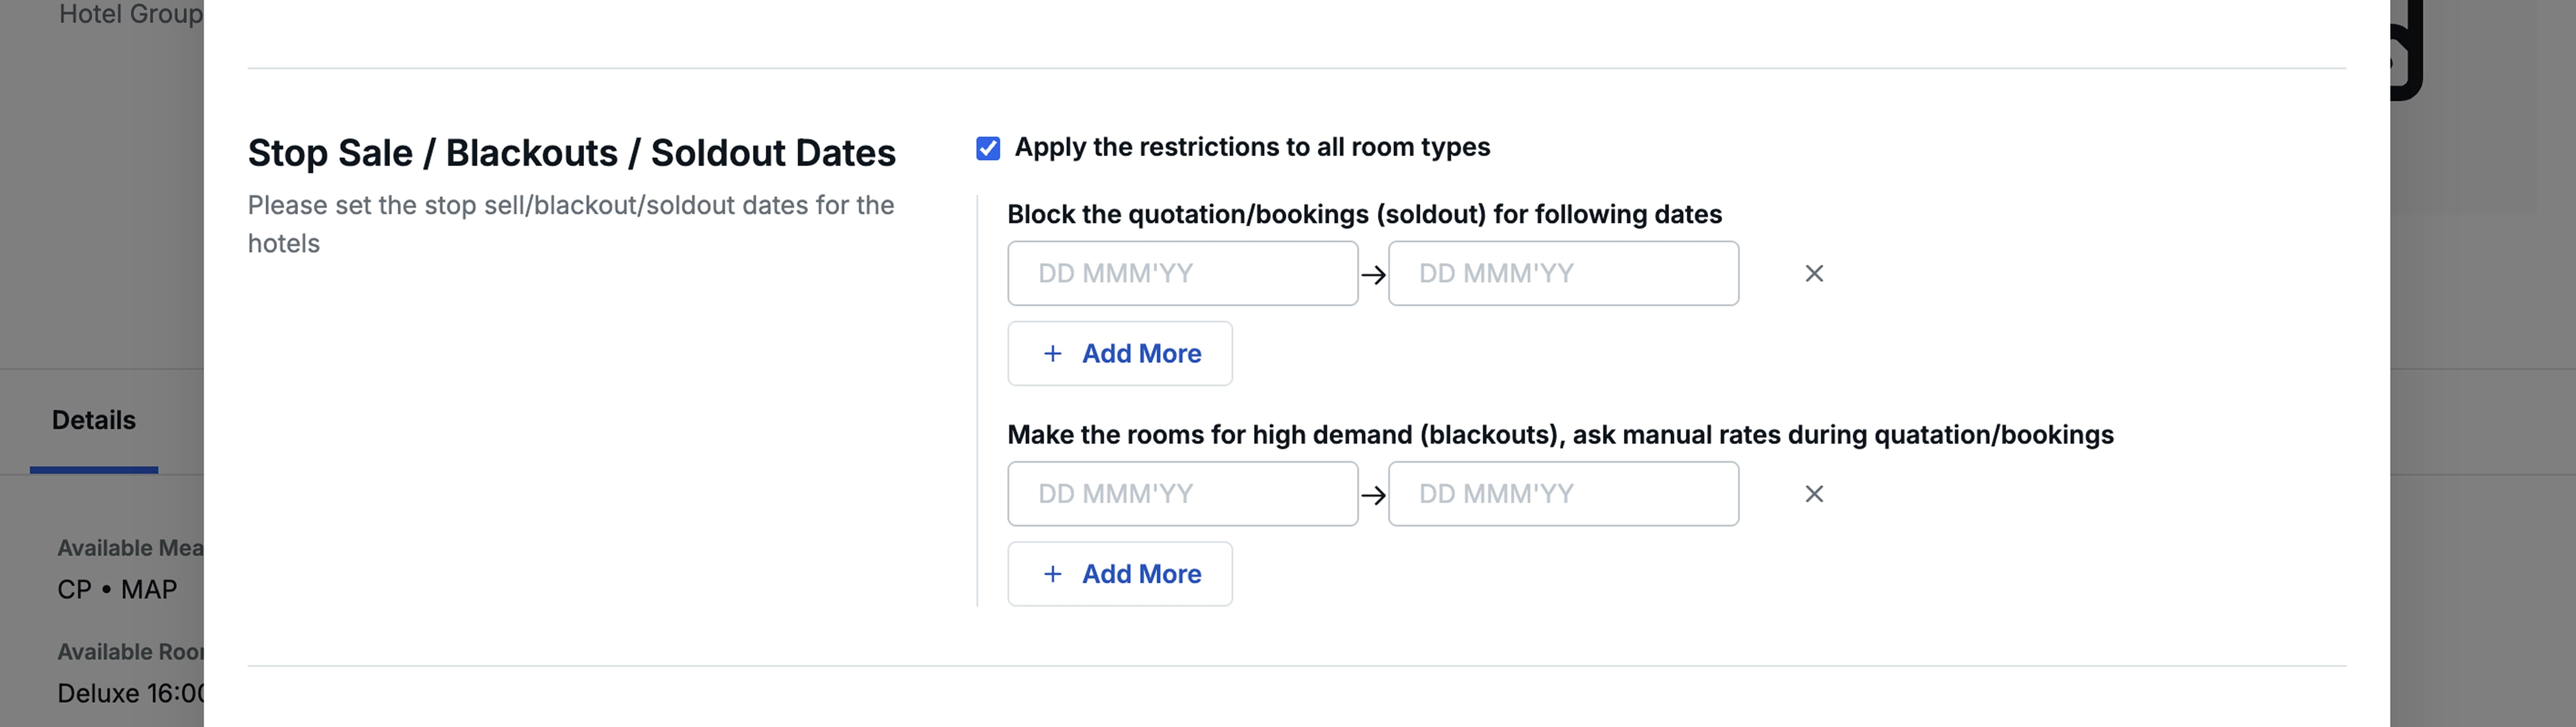Image resolution: width=2576 pixels, height=727 pixels.
Task: Click Add More under blackouts section
Action: [x=1120, y=574]
